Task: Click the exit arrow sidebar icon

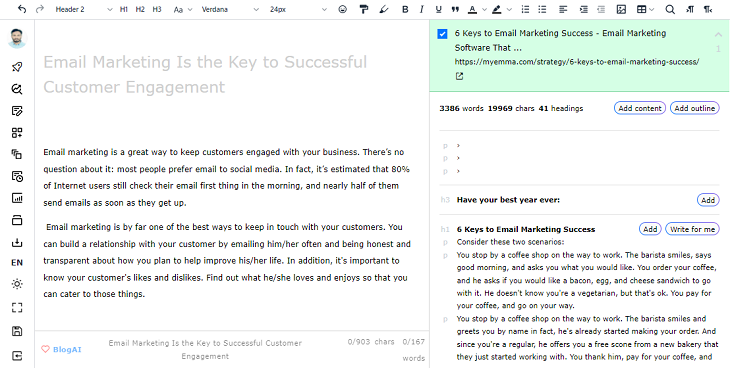Action: 17,356
